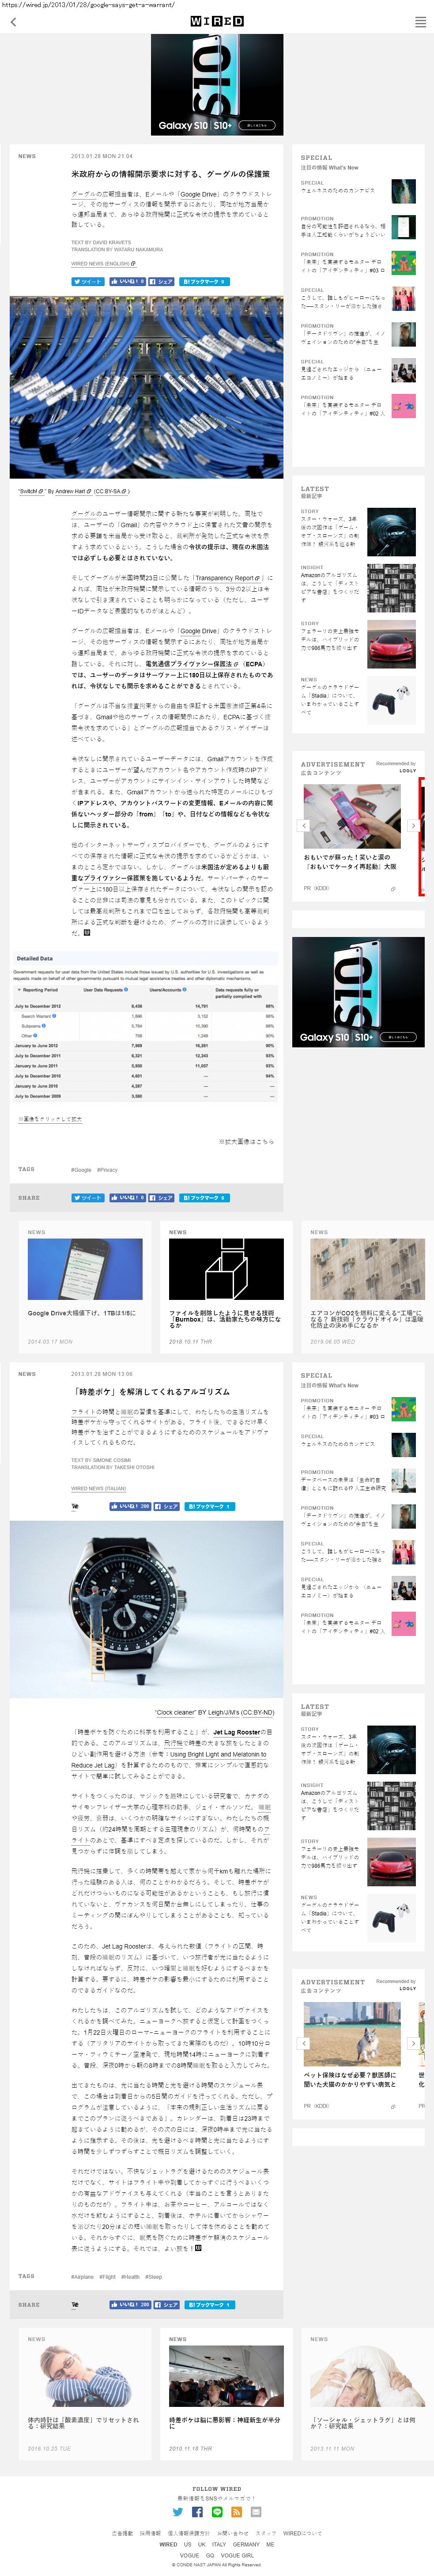Image resolution: width=434 pixels, height=2576 pixels.
Task: Open WIRED NEWS (ENGLISH) source link
Action: click(103, 264)
